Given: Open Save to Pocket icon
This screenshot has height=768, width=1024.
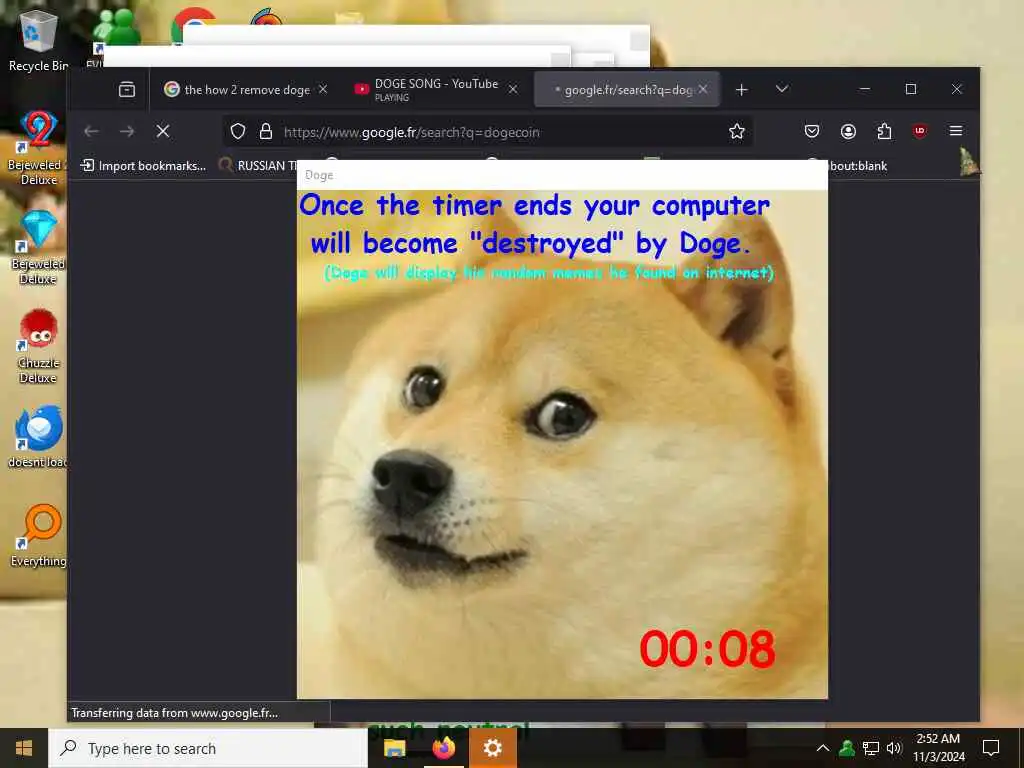Looking at the screenshot, I should click(x=812, y=131).
